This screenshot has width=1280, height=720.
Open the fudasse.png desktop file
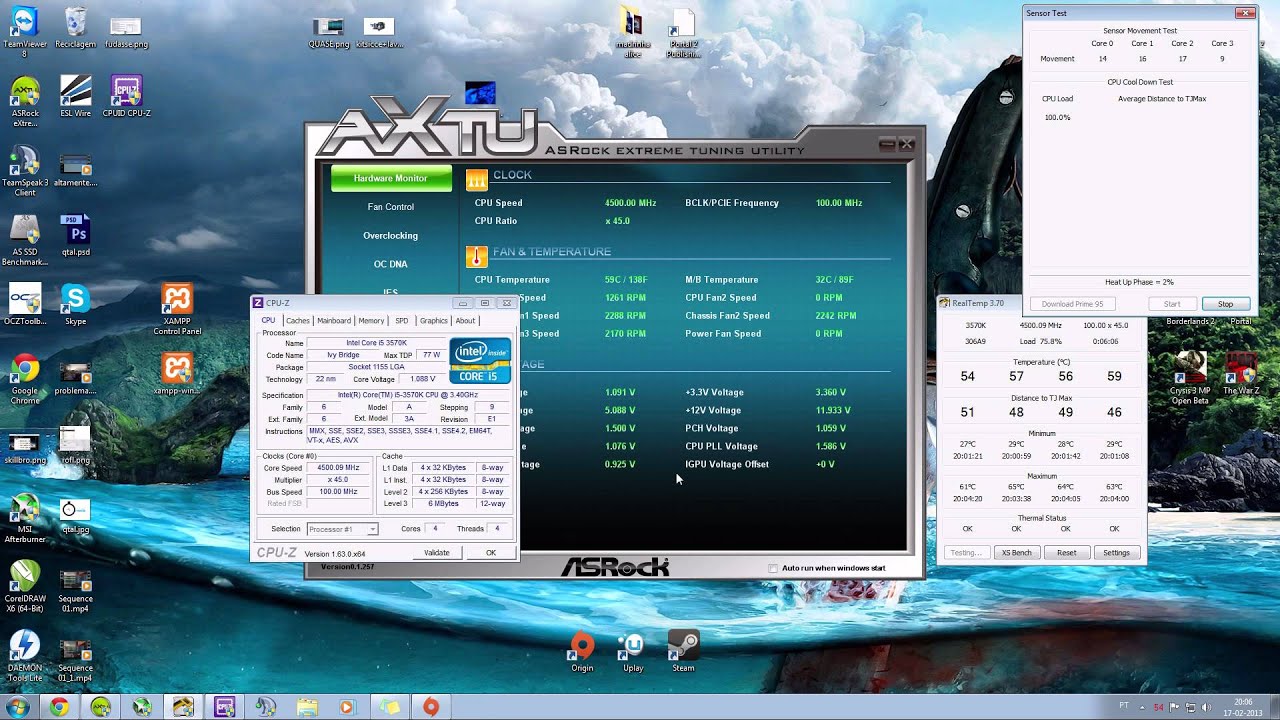click(x=126, y=32)
